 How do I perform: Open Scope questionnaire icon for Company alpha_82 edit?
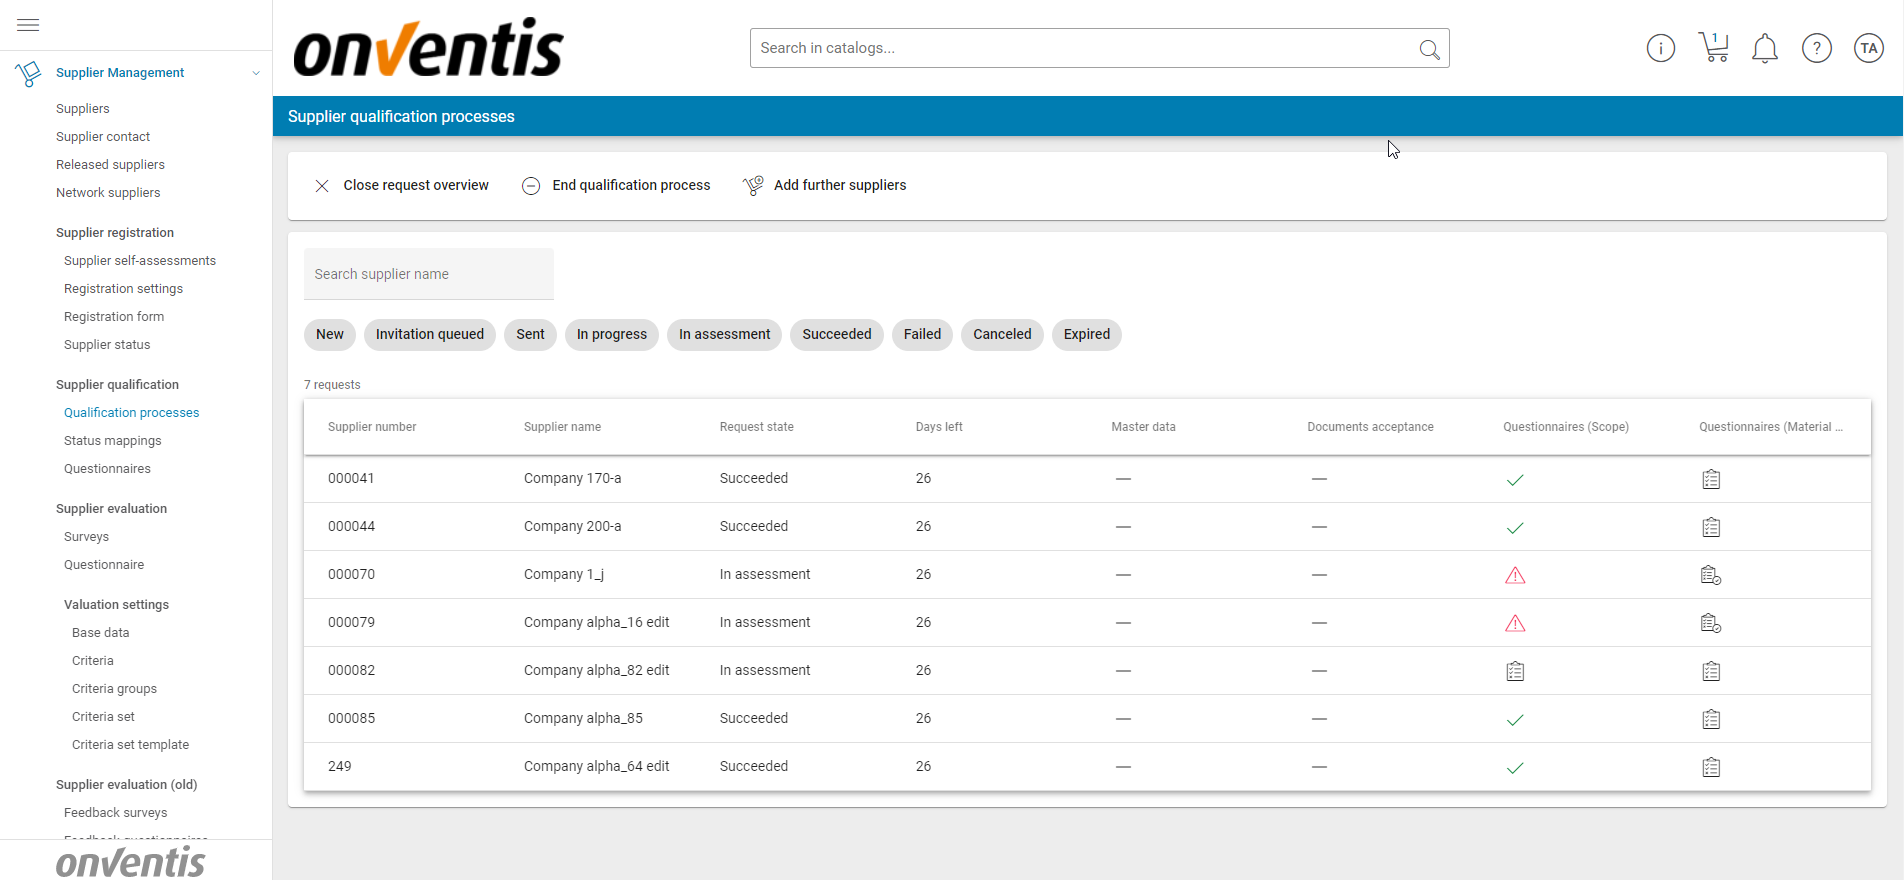pos(1515,671)
